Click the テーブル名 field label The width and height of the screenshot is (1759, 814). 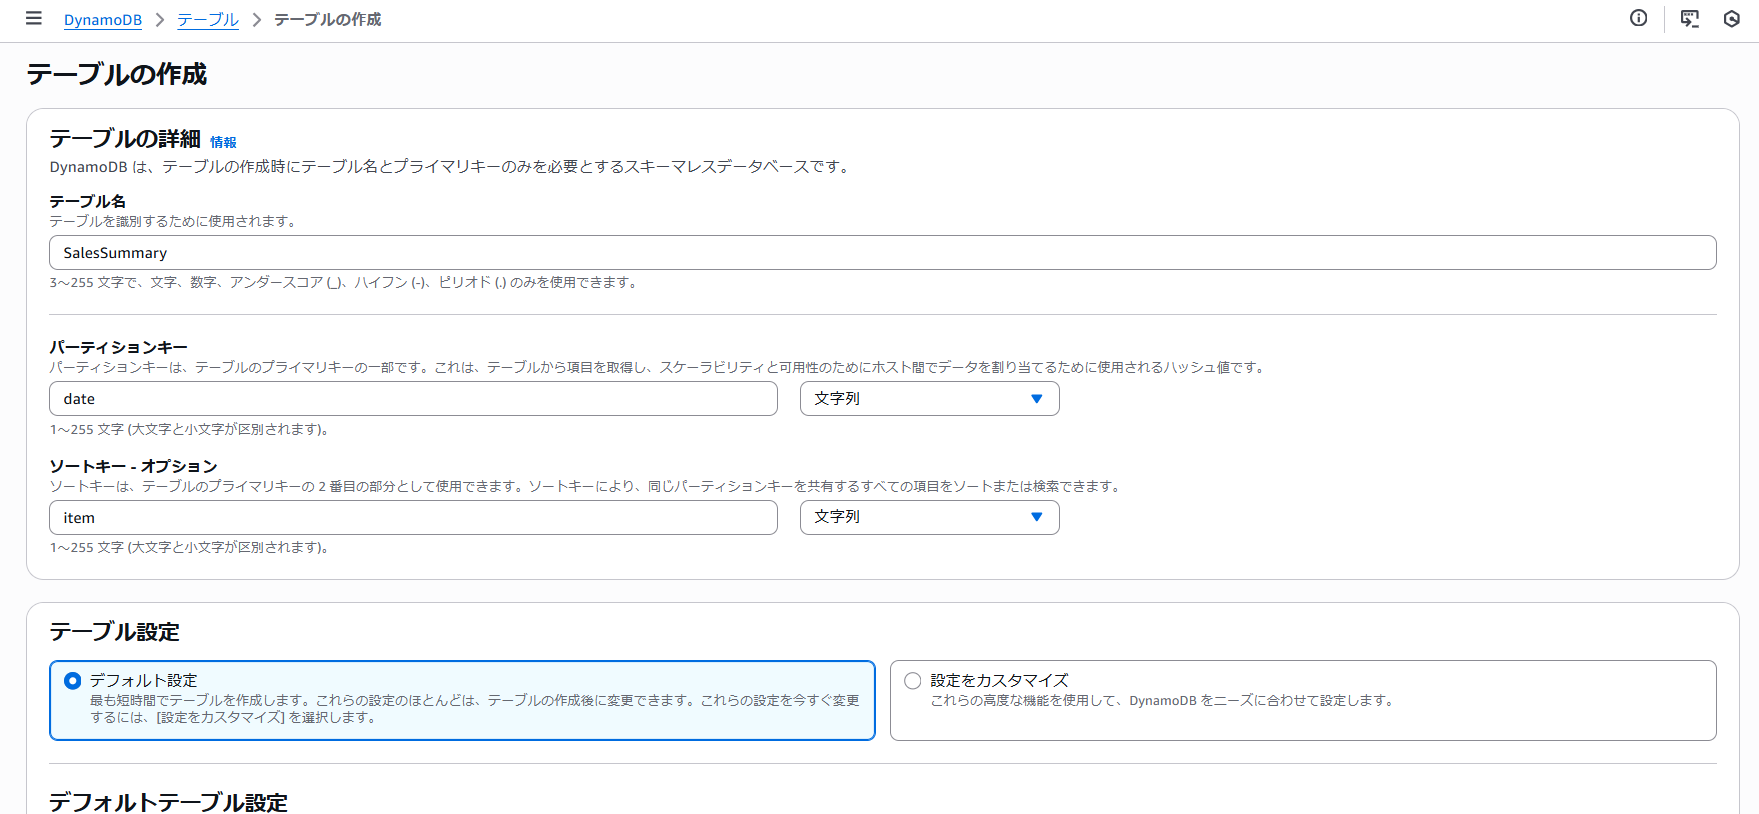88,201
